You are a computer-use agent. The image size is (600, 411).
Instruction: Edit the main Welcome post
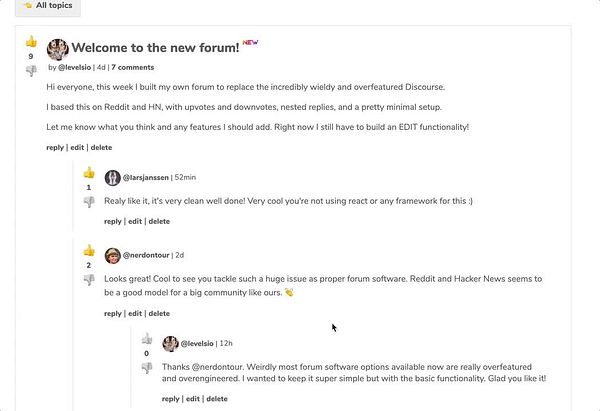(x=77, y=148)
